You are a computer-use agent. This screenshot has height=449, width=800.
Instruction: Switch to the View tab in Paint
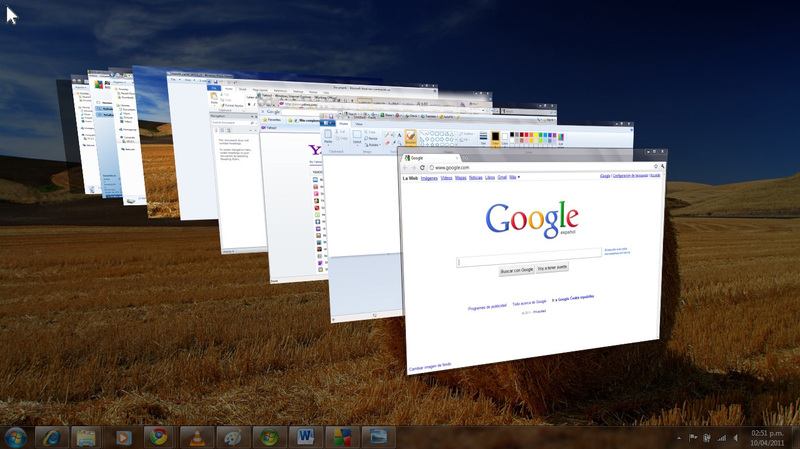point(359,124)
